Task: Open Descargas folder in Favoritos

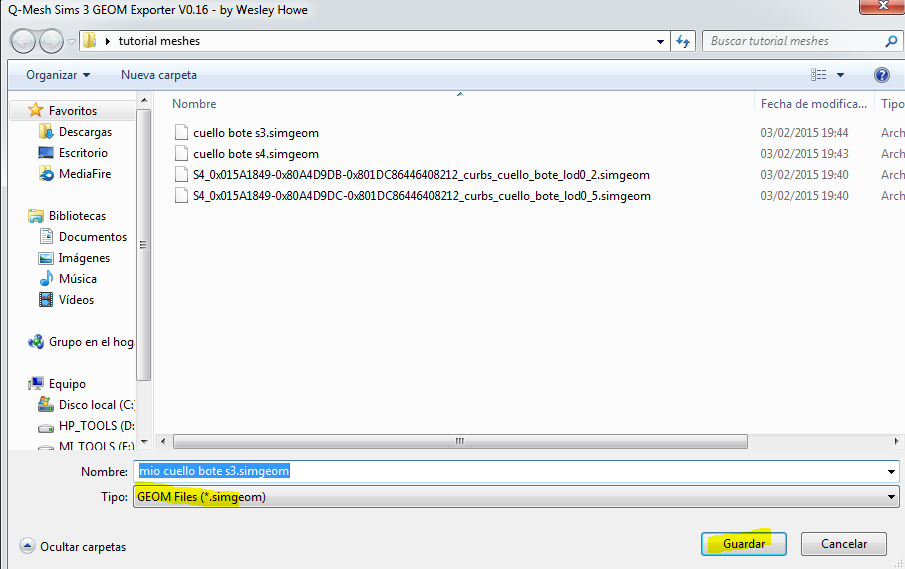Action: coord(84,132)
